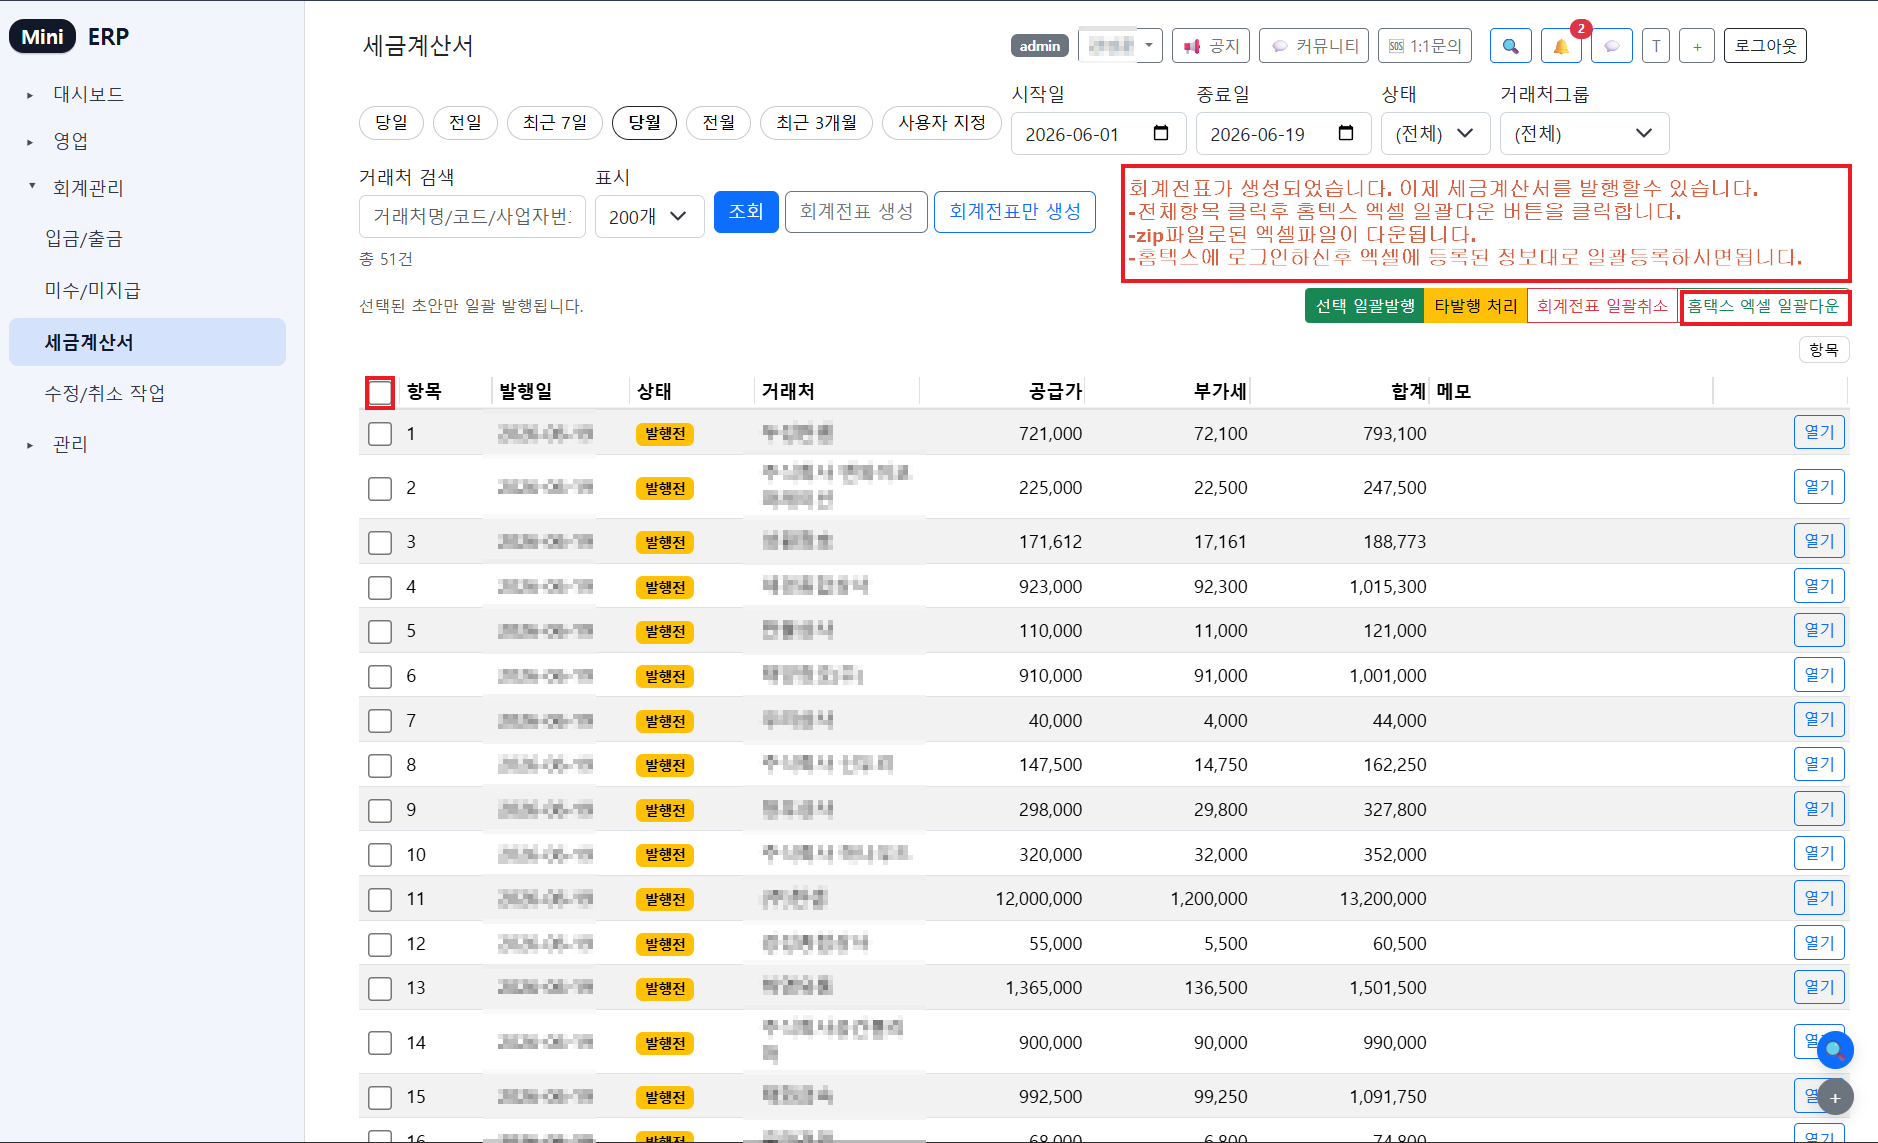
Task: Check the checkbox for row 7
Action: (x=380, y=721)
